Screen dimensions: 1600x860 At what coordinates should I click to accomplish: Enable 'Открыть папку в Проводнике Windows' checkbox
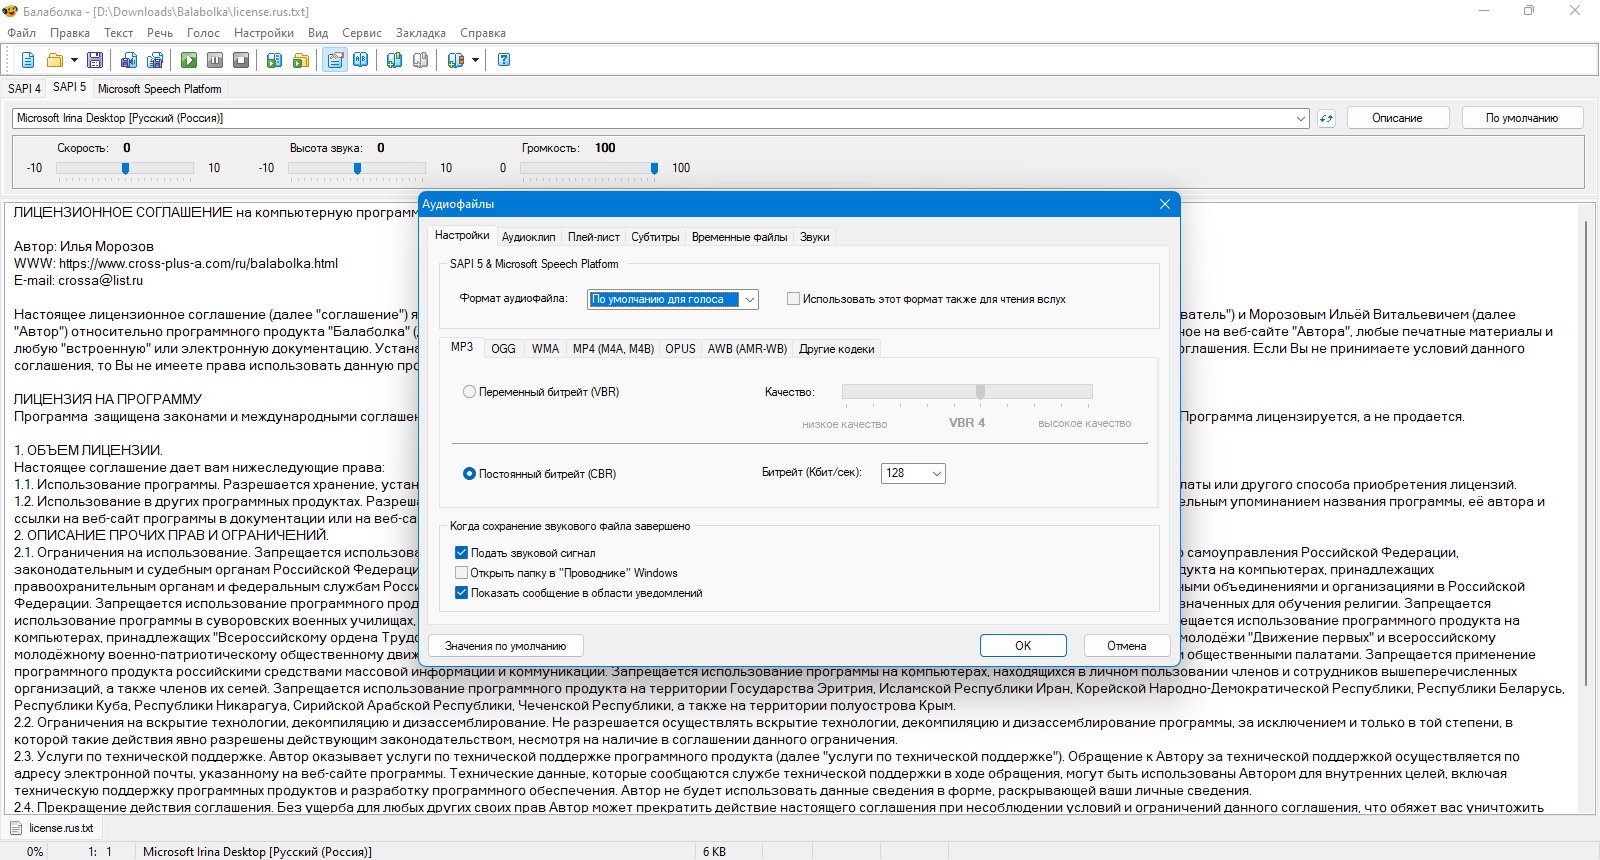click(462, 573)
